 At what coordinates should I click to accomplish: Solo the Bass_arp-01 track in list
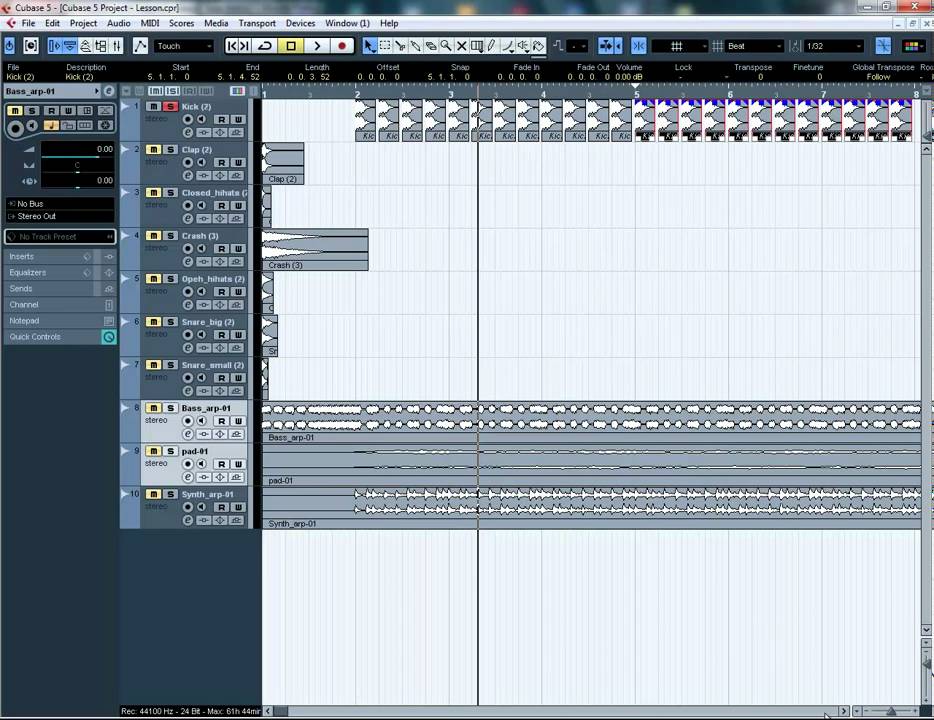(x=170, y=408)
